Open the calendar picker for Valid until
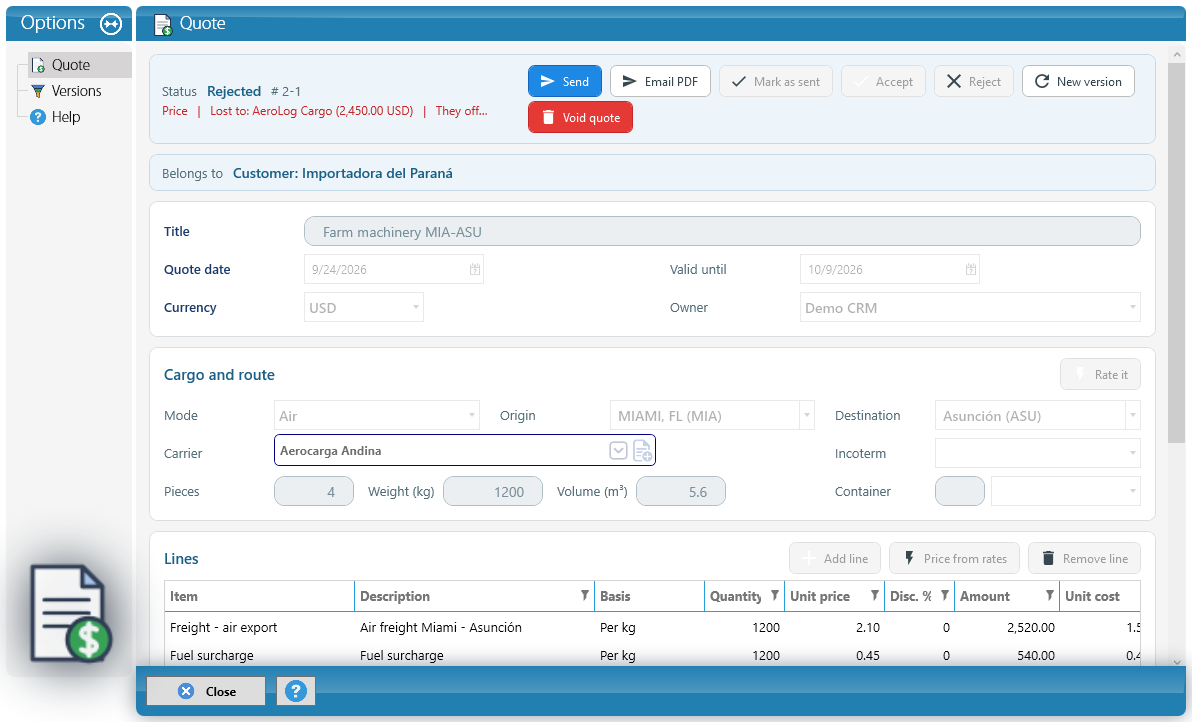 (x=970, y=269)
